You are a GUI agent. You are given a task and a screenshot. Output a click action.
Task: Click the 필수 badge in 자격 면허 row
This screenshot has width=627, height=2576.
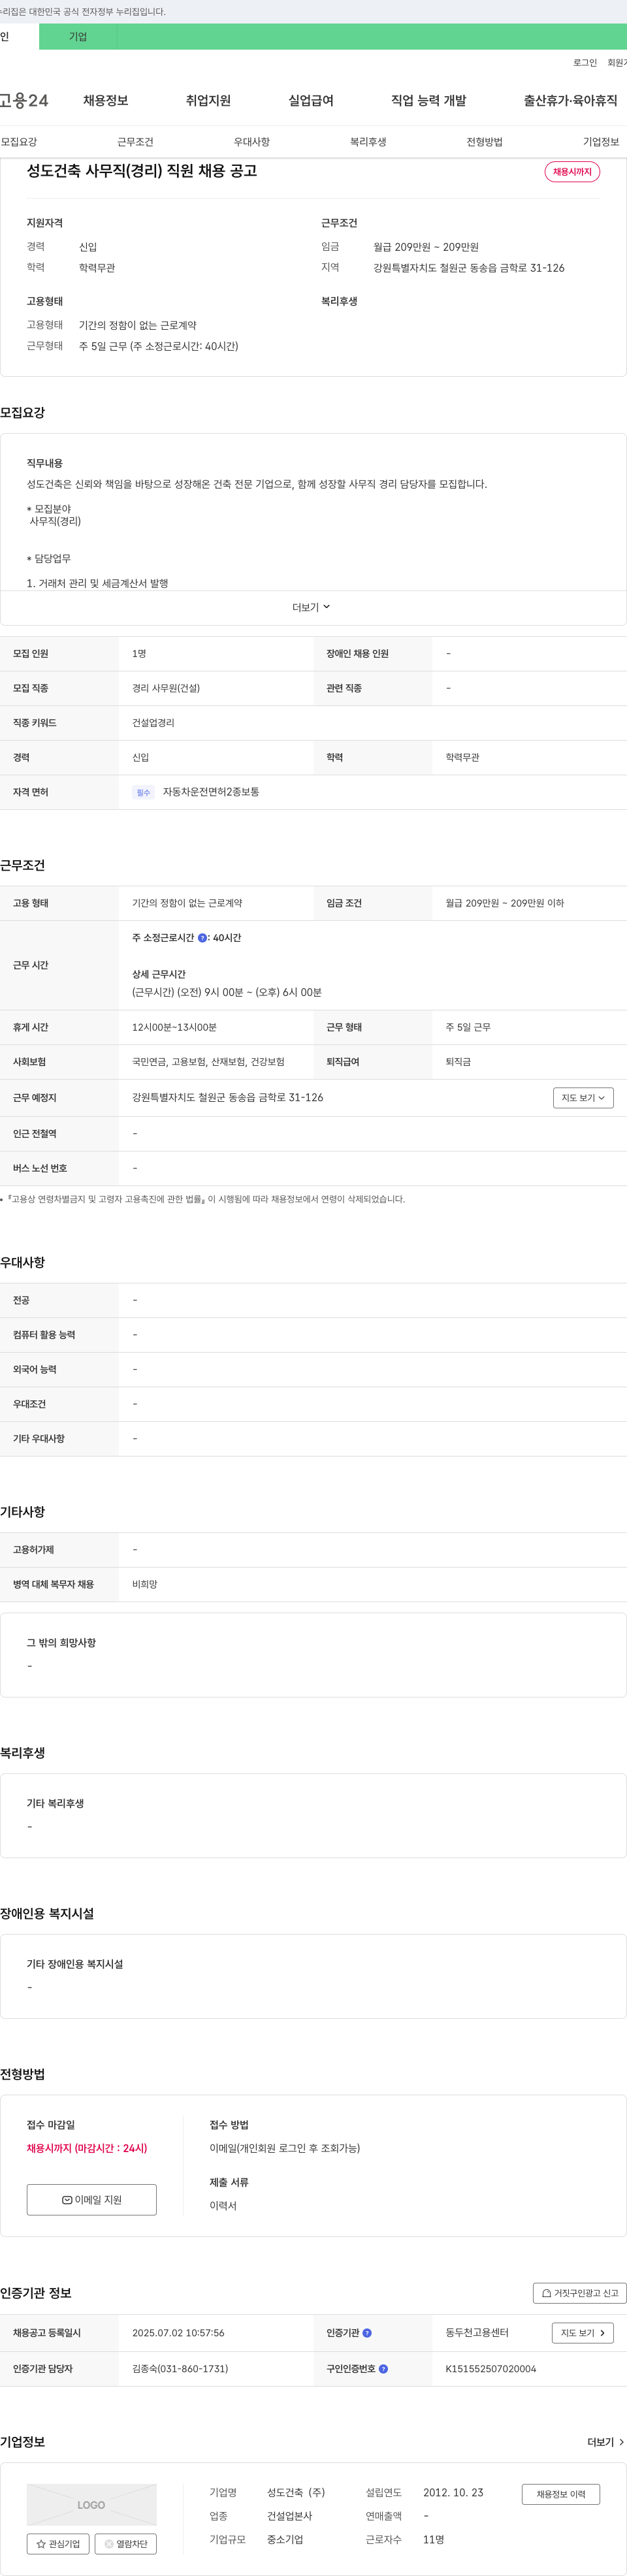[143, 793]
